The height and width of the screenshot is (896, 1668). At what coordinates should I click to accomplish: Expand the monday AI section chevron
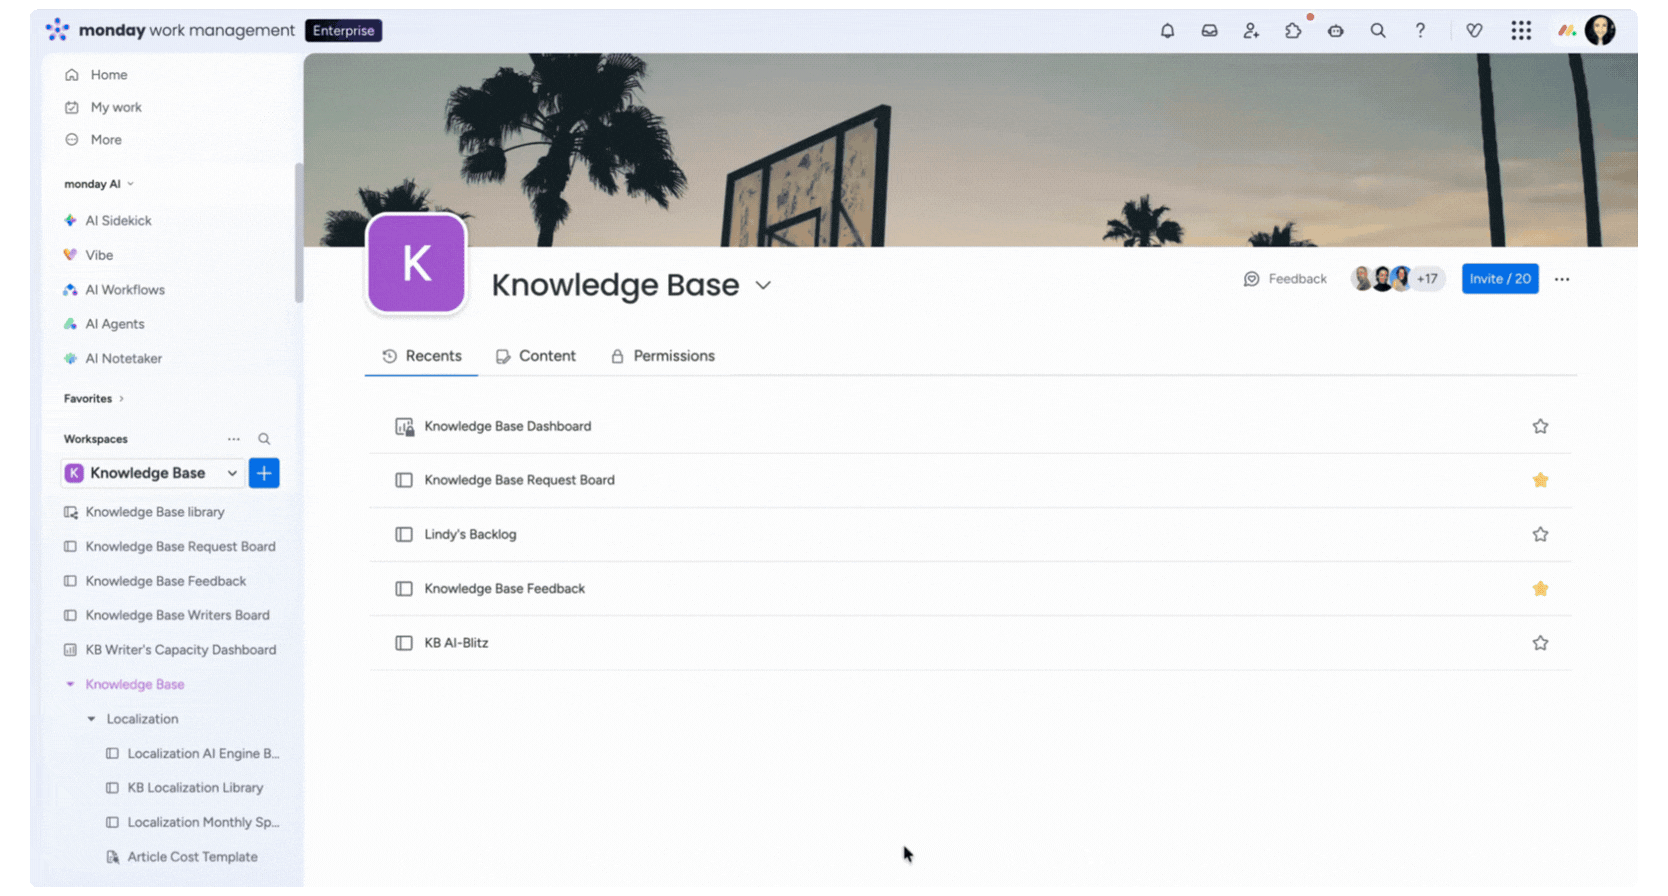point(130,184)
